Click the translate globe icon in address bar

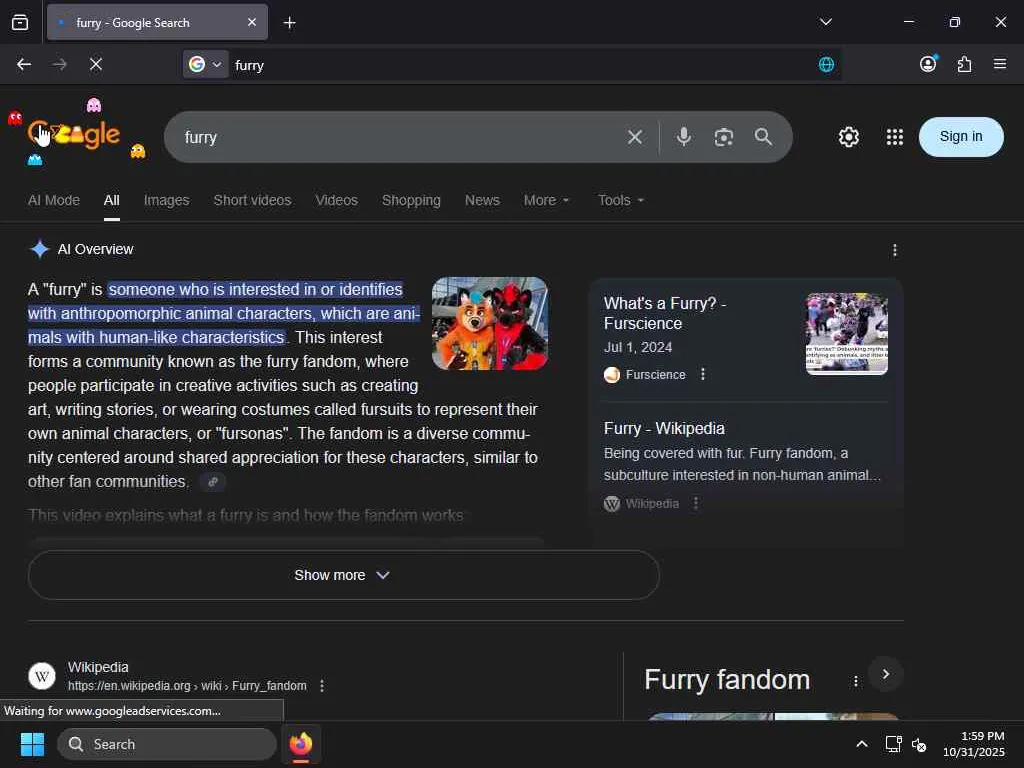[826, 64]
